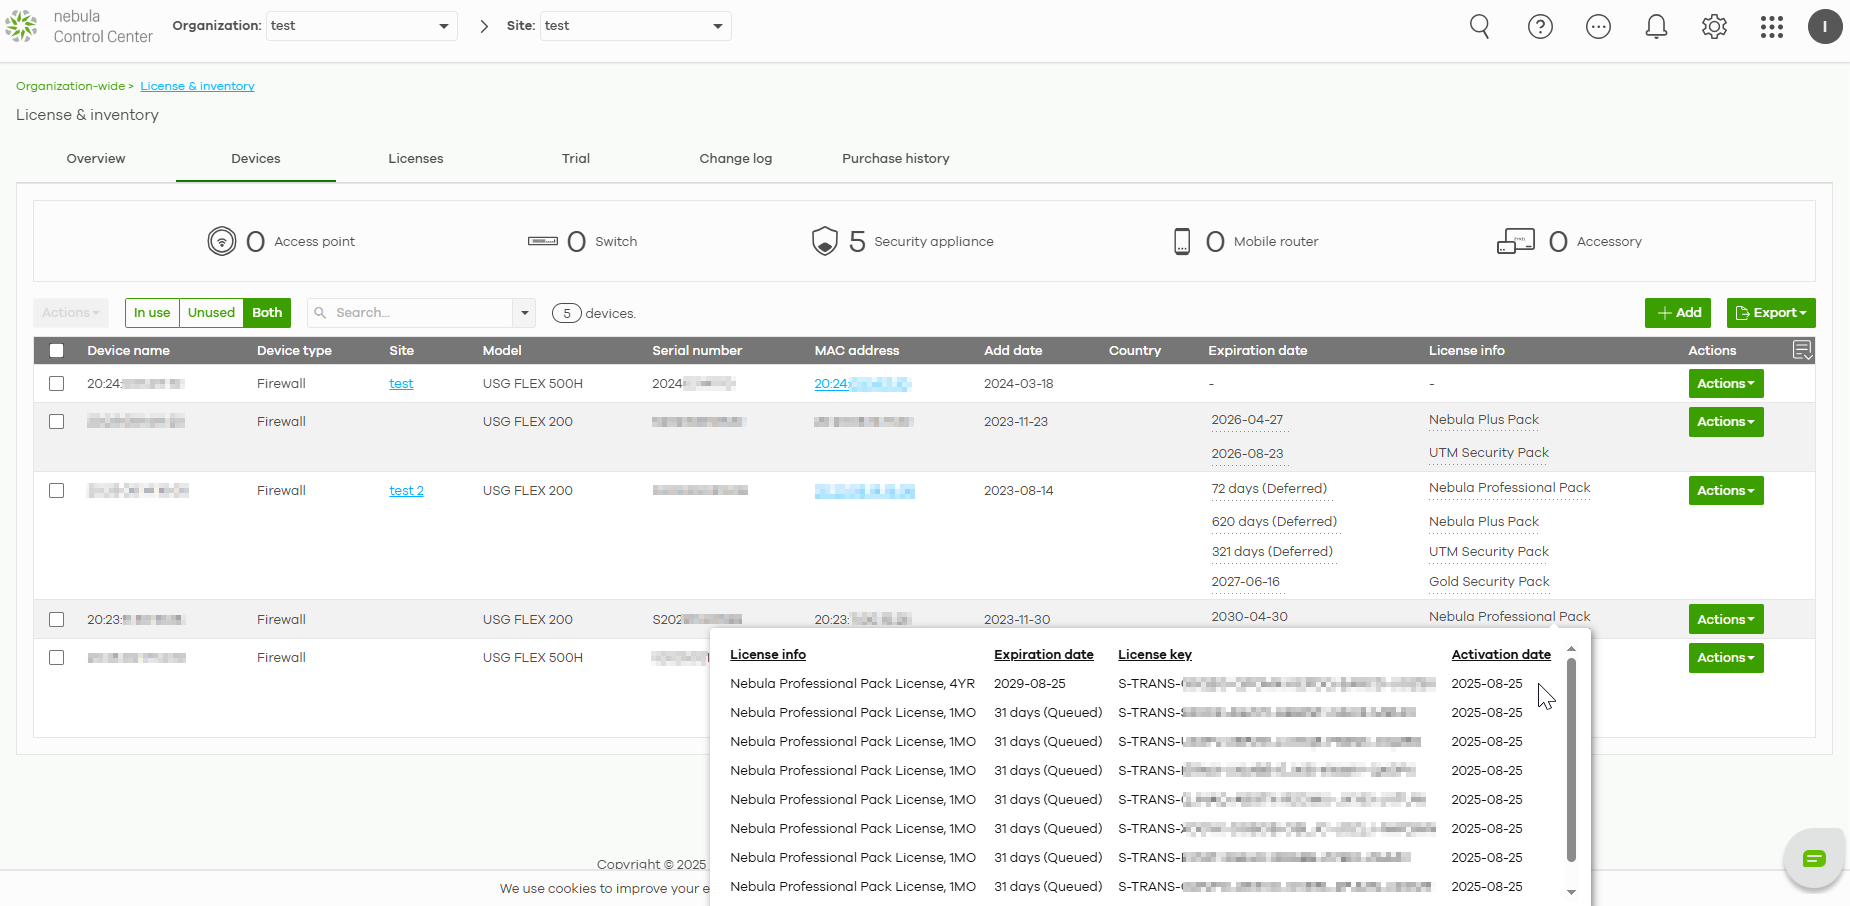Open the test 2 site link

pos(406,491)
